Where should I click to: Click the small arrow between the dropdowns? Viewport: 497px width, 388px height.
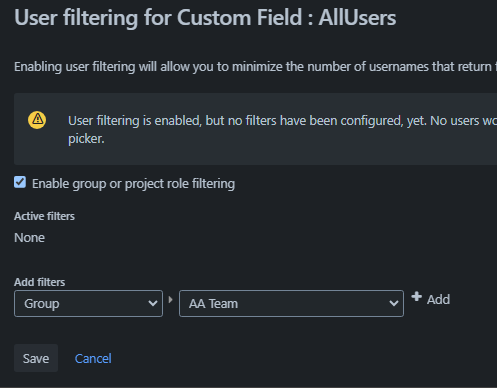click(x=171, y=300)
